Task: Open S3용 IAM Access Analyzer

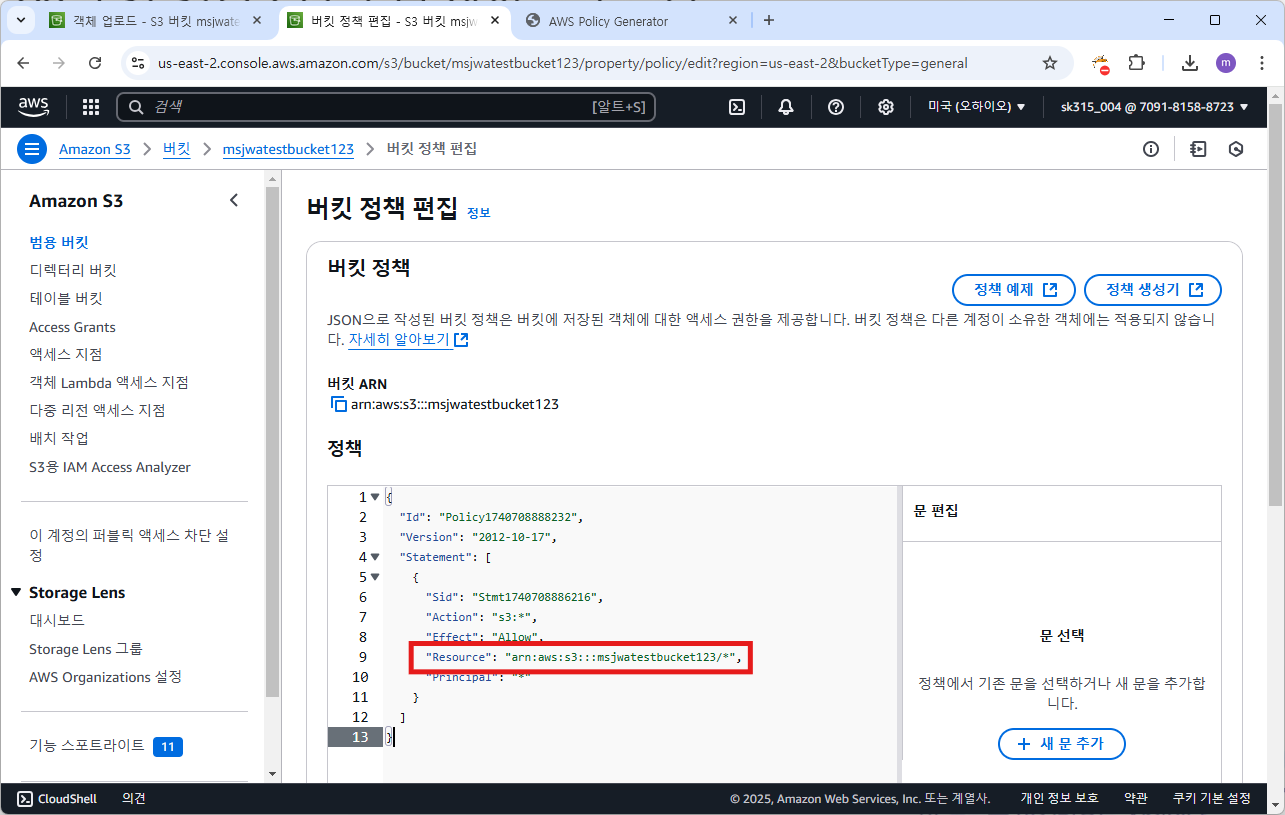Action: point(110,467)
